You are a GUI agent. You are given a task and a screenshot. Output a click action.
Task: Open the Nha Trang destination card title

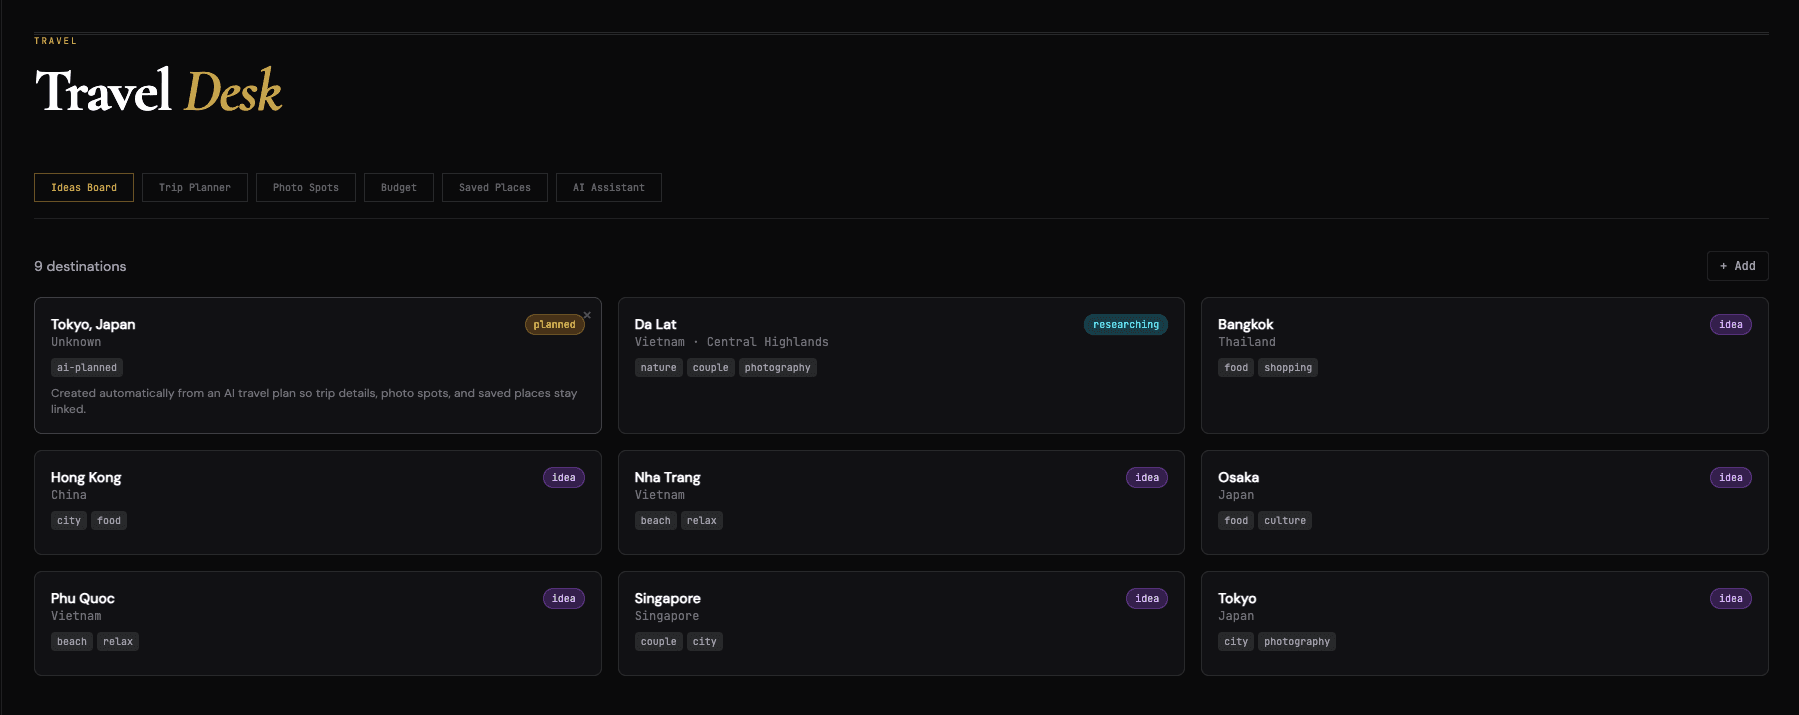[x=667, y=477]
